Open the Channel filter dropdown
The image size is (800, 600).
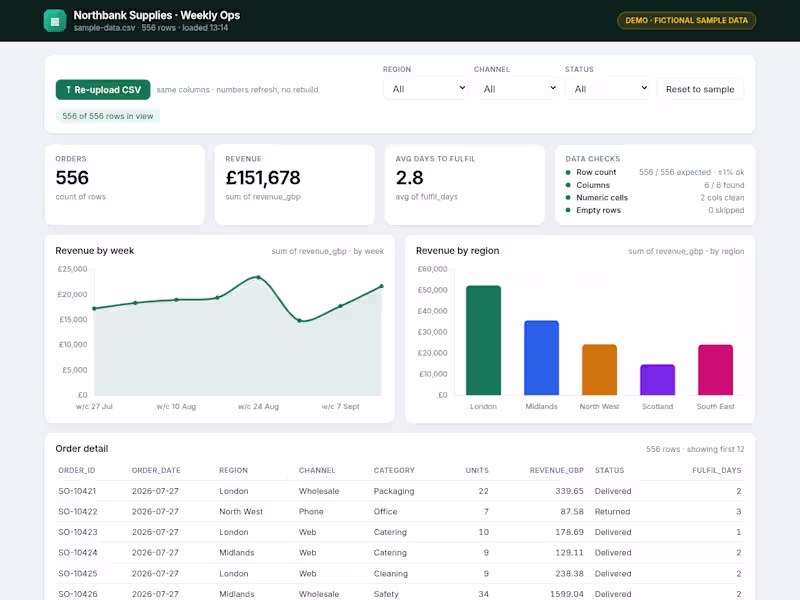(516, 89)
